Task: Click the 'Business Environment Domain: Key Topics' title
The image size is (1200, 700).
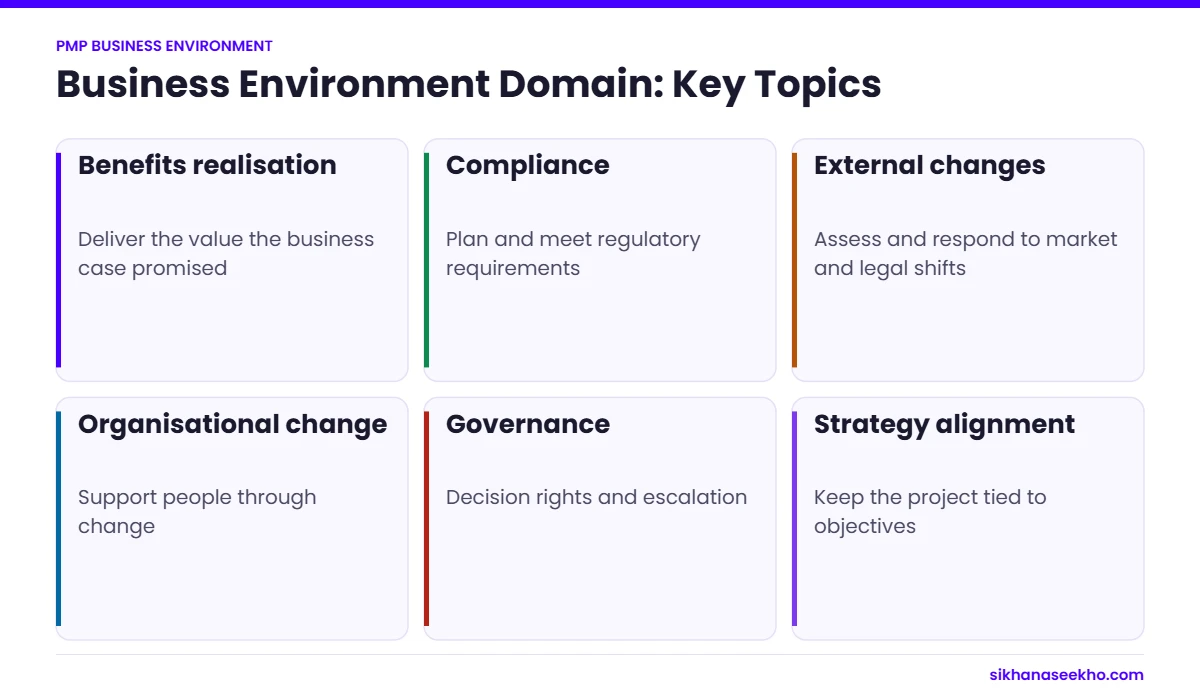Action: pyautogui.click(x=469, y=84)
